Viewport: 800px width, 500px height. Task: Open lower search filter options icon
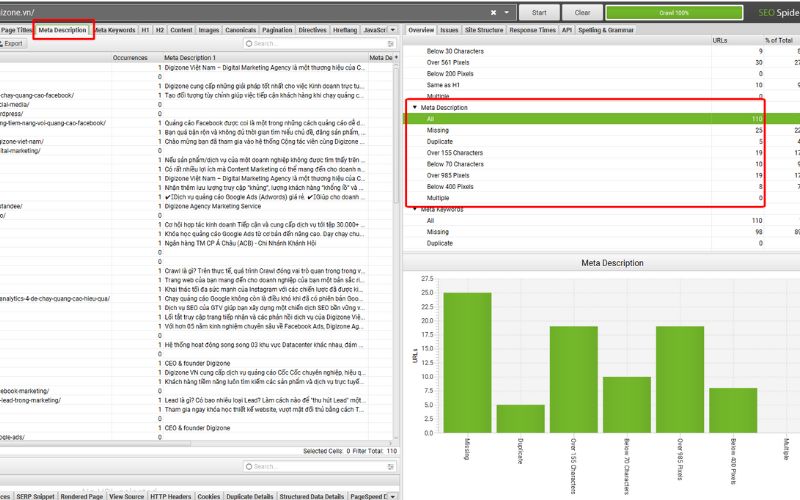coord(391,466)
